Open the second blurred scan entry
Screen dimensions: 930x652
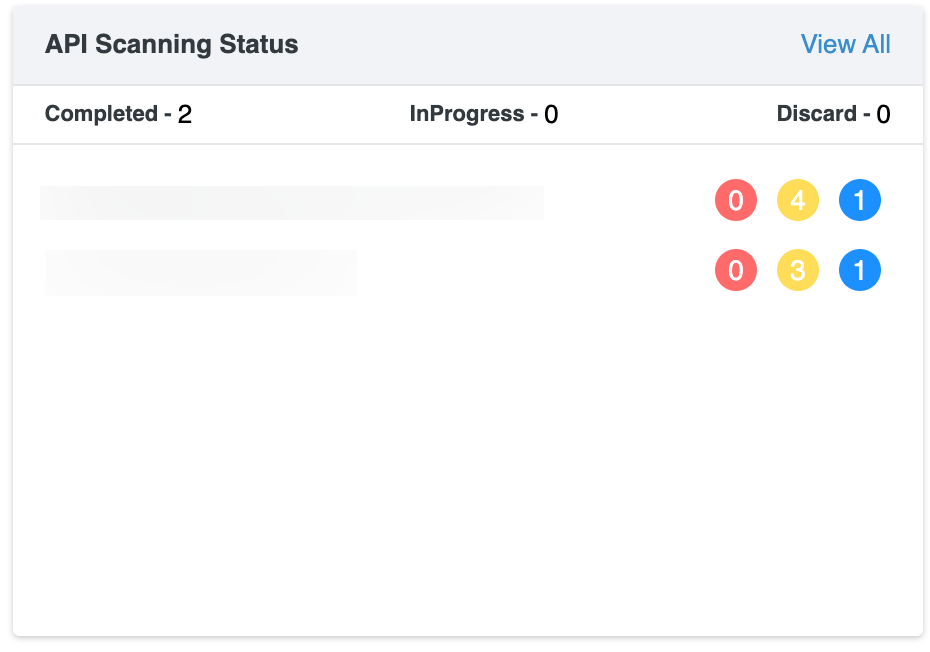click(201, 272)
